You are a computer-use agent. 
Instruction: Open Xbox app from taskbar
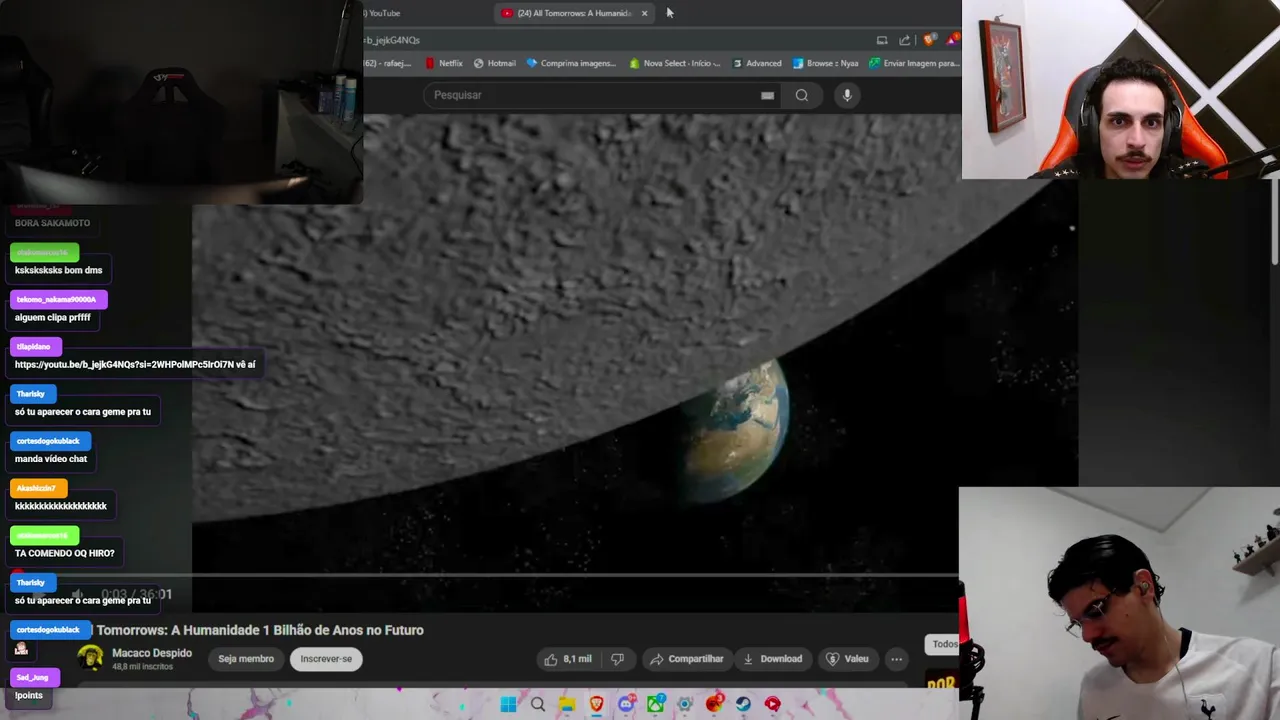(655, 704)
